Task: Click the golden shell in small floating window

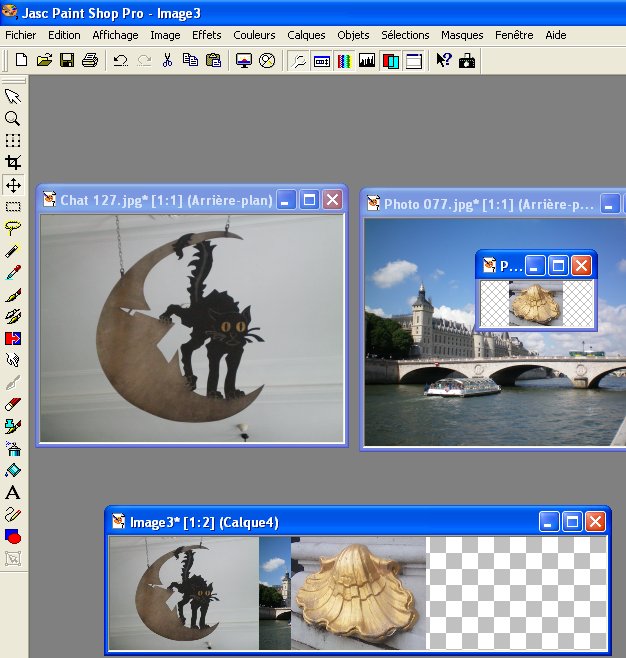Action: point(535,304)
